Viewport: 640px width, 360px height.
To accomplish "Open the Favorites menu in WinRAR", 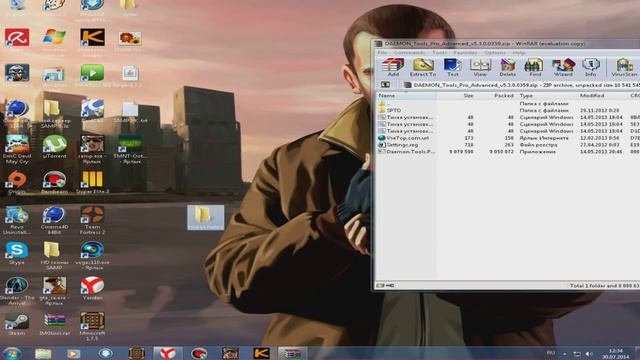I will [x=465, y=53].
